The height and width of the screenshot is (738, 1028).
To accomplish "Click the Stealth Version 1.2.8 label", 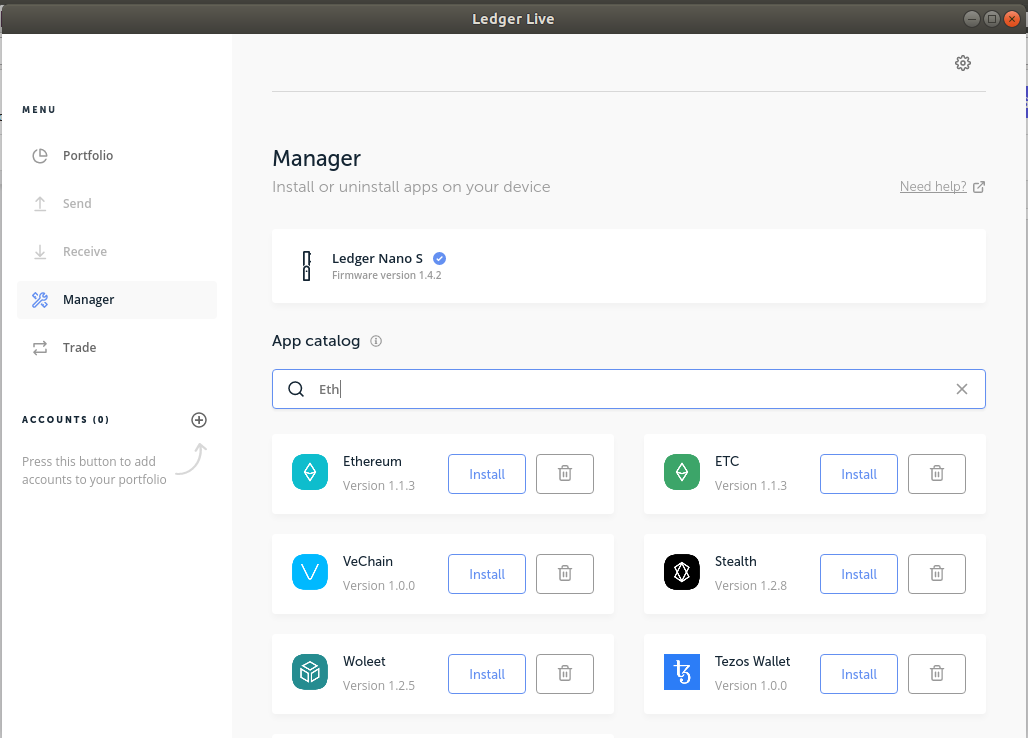I will pyautogui.click(x=751, y=585).
